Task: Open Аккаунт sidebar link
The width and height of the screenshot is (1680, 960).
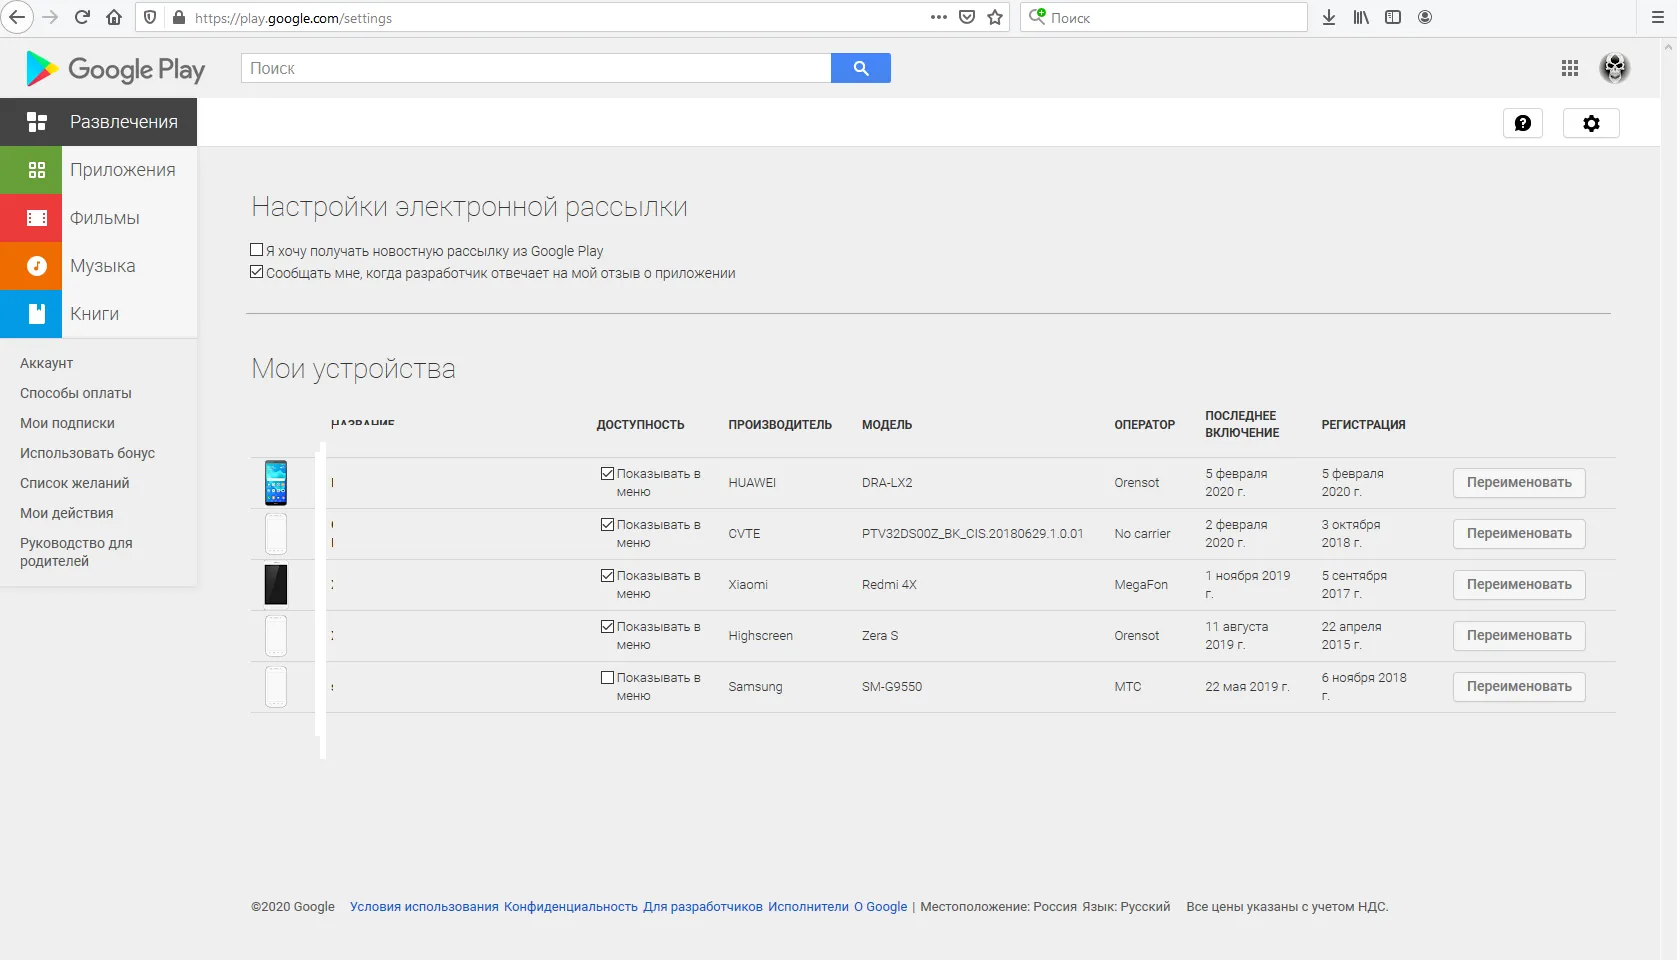Action: pos(46,363)
